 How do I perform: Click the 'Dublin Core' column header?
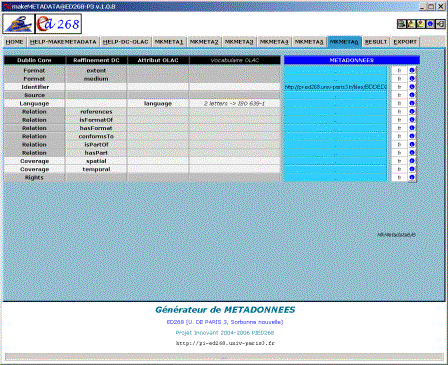pyautogui.click(x=34, y=60)
